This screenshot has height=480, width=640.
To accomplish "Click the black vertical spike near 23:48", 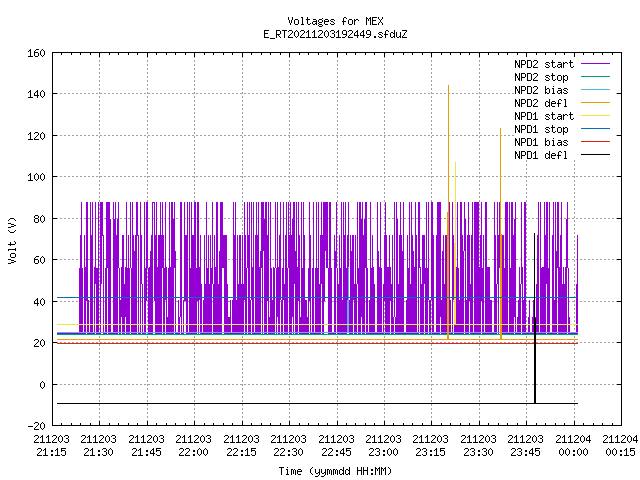I will click(535, 318).
